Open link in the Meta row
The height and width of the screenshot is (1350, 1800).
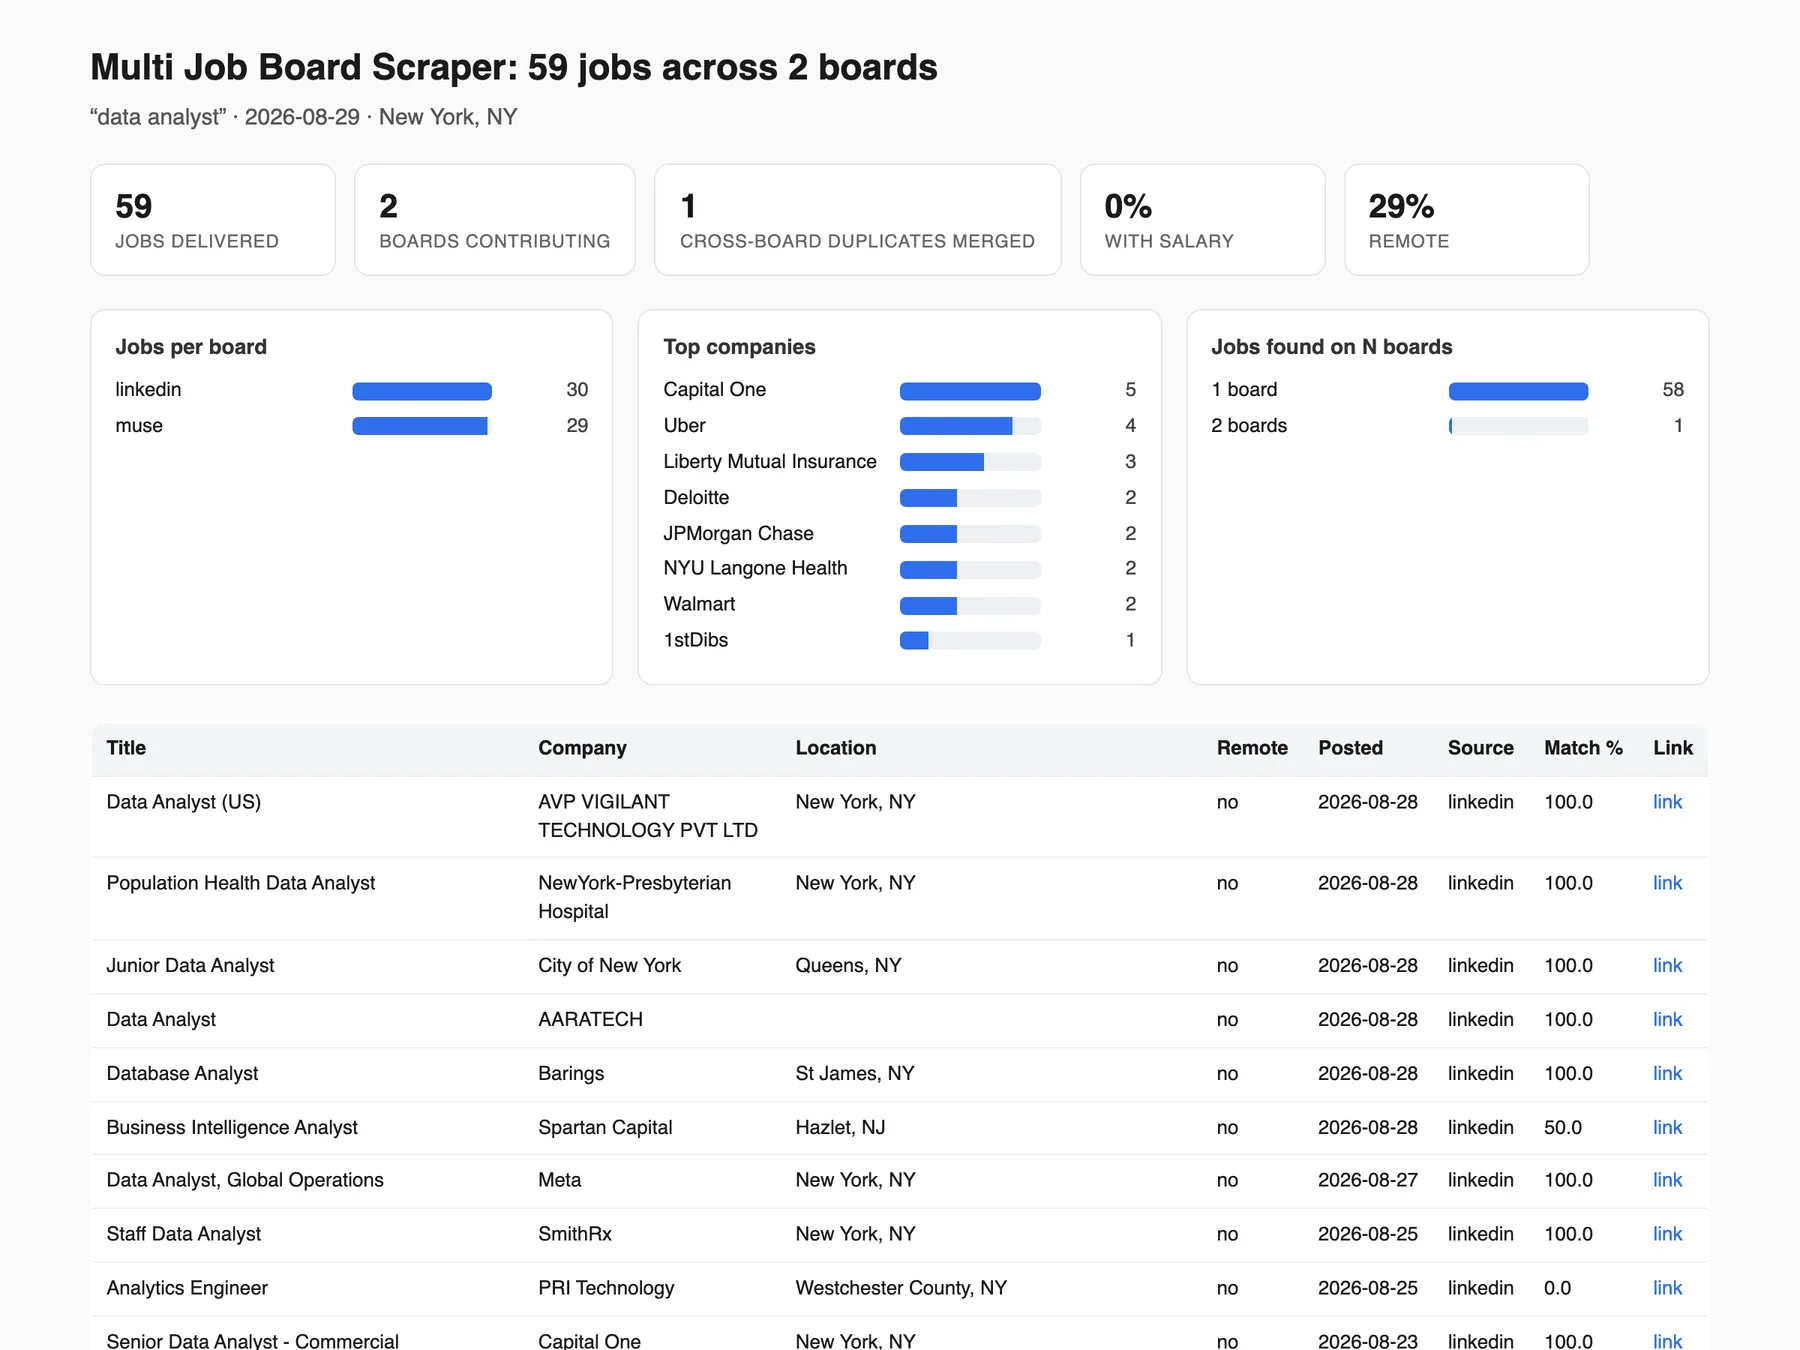click(x=1667, y=1180)
